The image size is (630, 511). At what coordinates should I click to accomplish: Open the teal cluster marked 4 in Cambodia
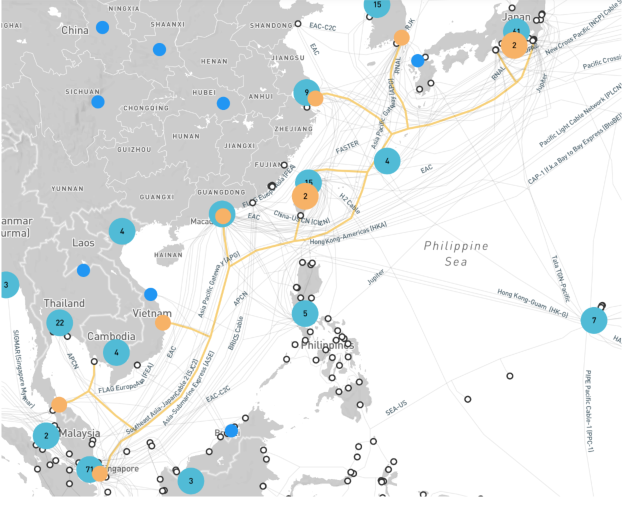pos(117,352)
